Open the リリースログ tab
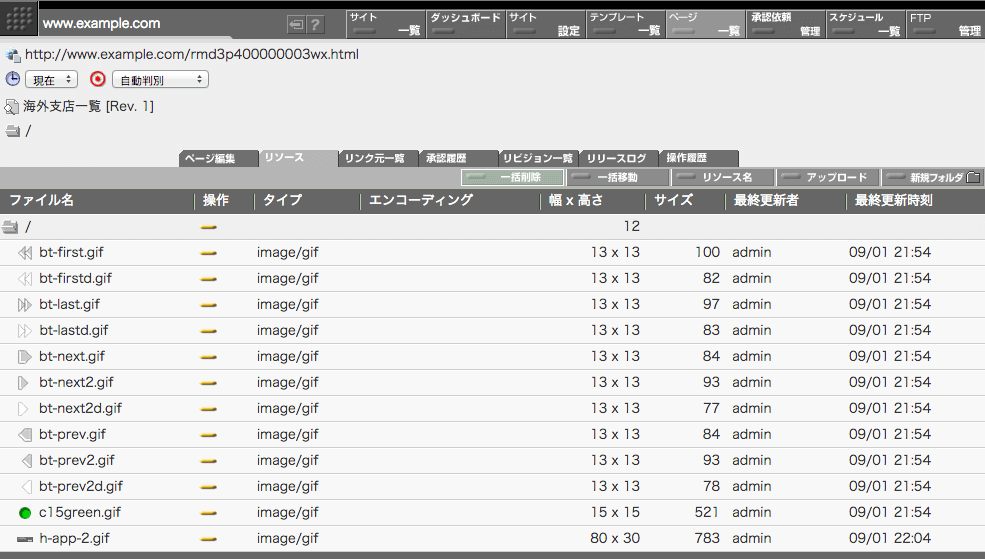This screenshot has width=985, height=559. [x=617, y=158]
